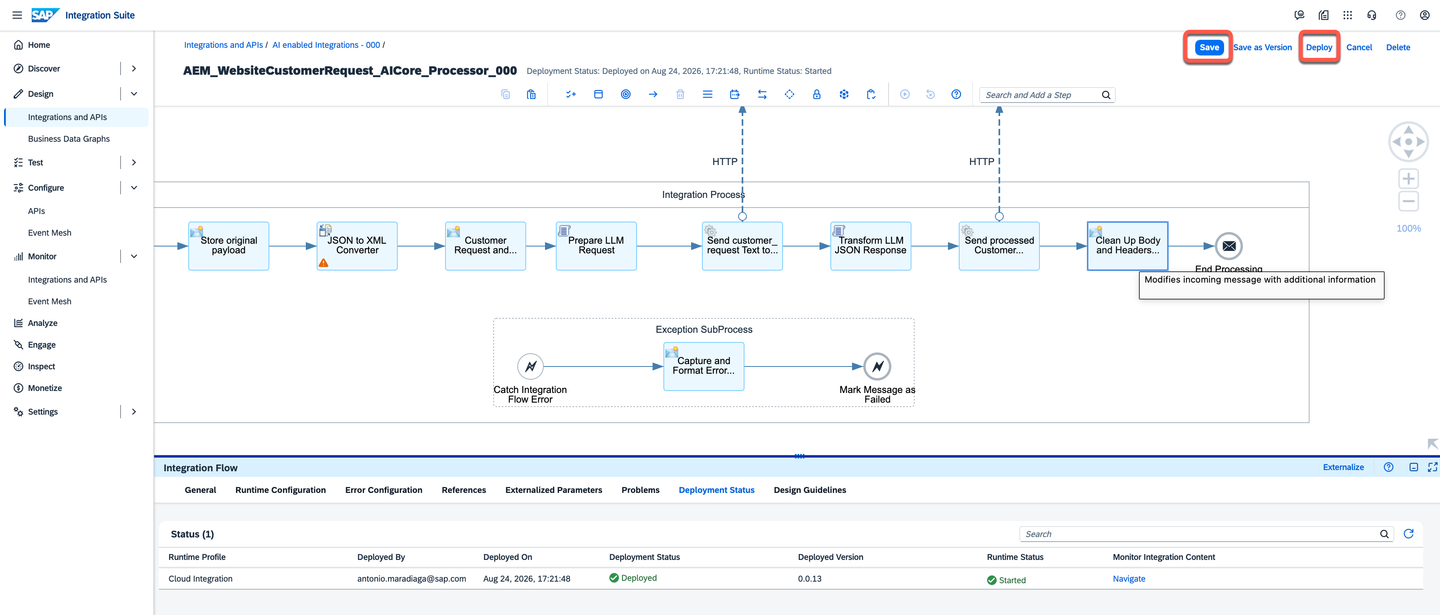This screenshot has width=1440, height=615.
Task: Click the trash Delete icon in toolbar
Action: point(680,94)
